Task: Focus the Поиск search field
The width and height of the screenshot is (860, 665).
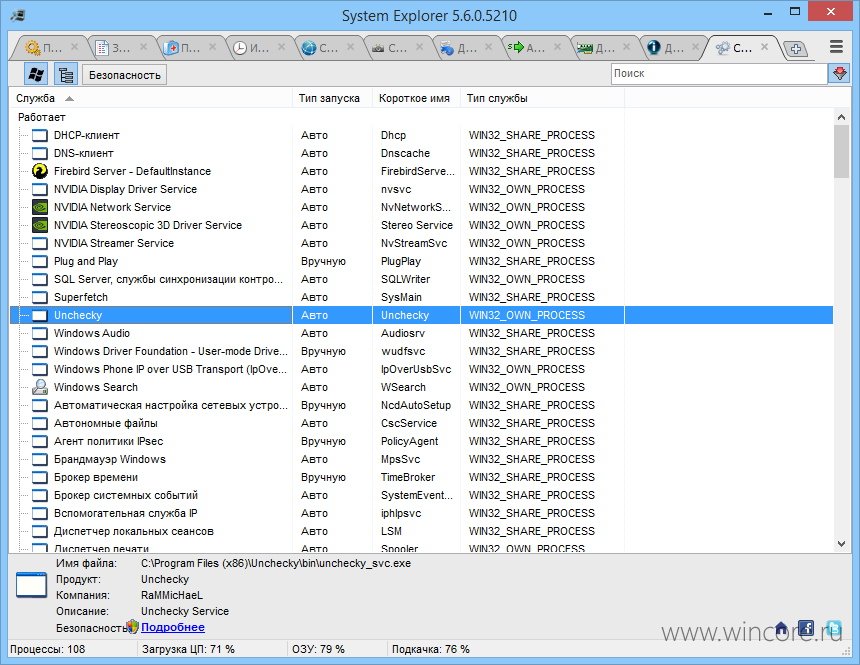Action: click(x=718, y=74)
